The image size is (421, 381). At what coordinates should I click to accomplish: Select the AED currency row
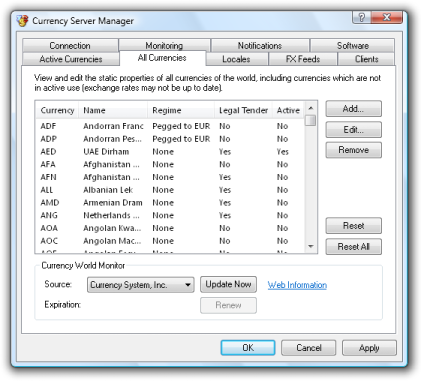point(170,152)
